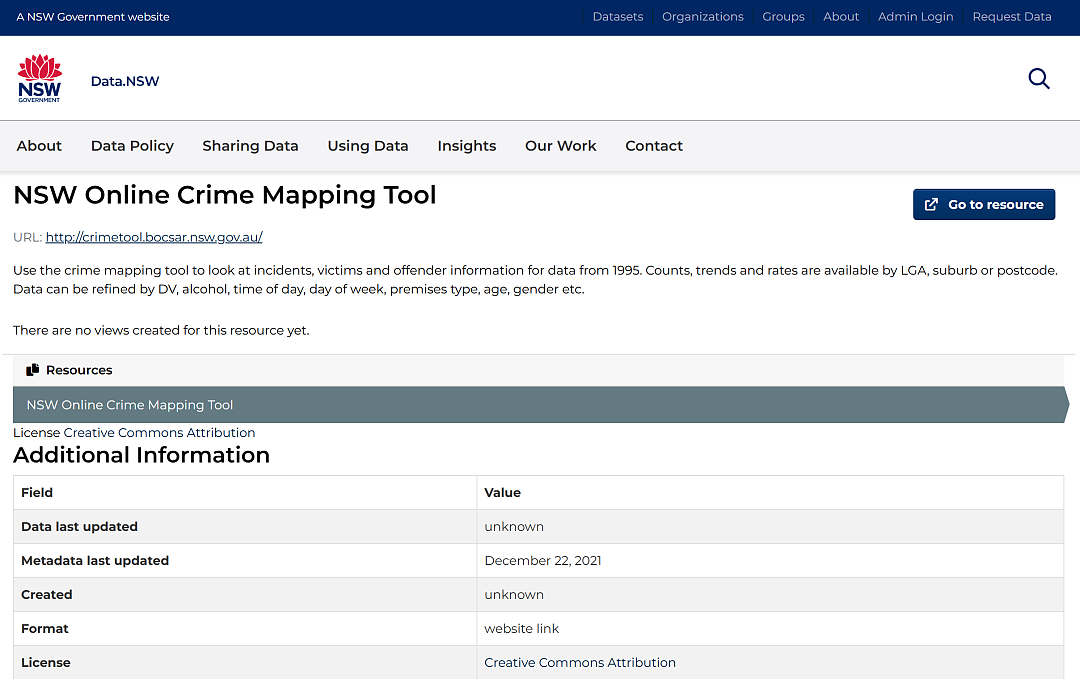The image size is (1080, 679).
Task: Click the NSW Government waratah logo
Action: click(39, 79)
